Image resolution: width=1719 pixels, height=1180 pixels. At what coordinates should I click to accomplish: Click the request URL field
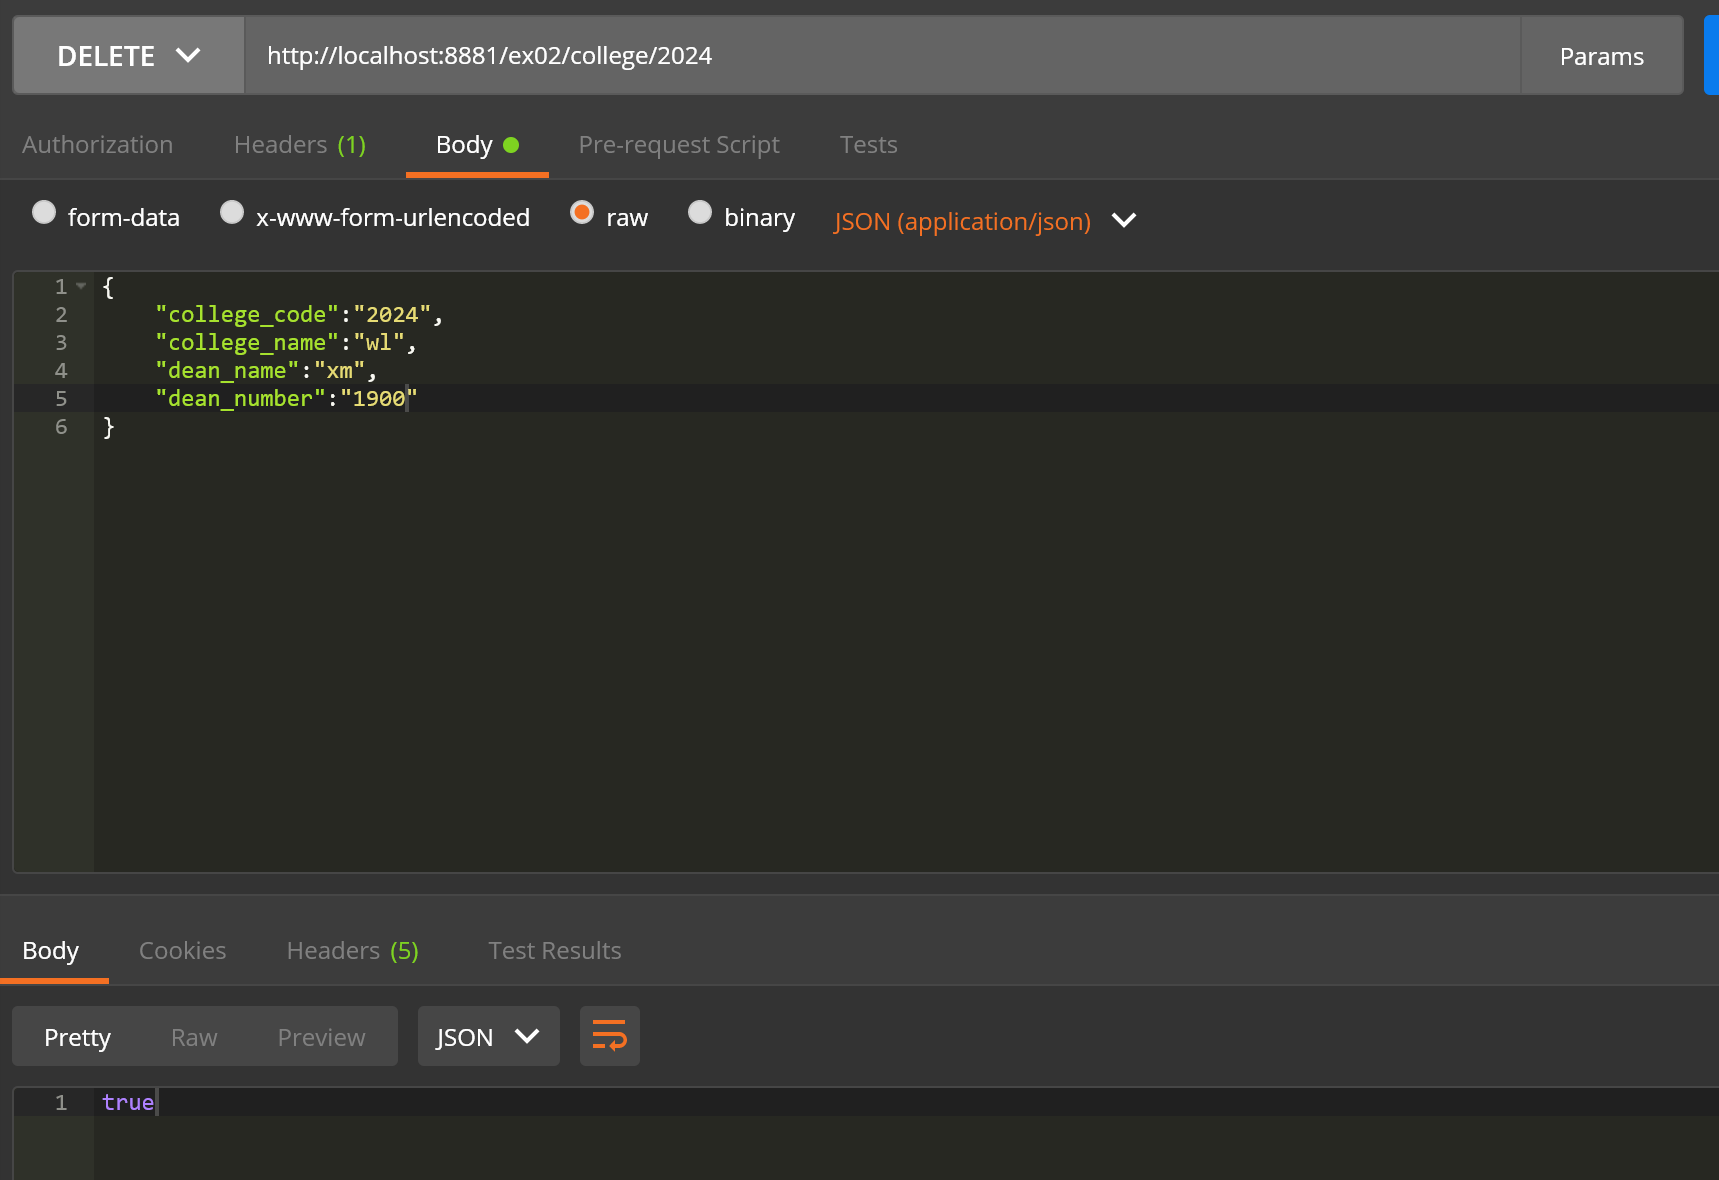pyautogui.click(x=882, y=56)
